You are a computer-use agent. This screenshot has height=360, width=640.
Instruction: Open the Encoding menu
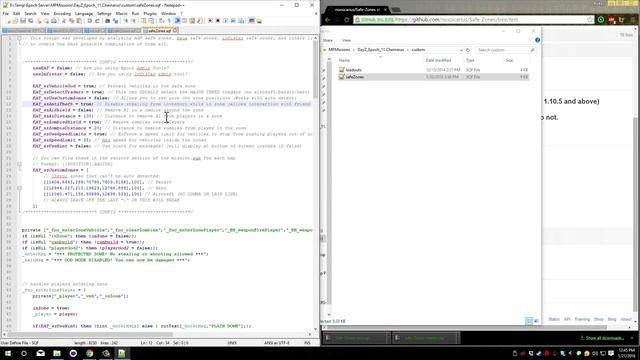(x=62, y=13)
